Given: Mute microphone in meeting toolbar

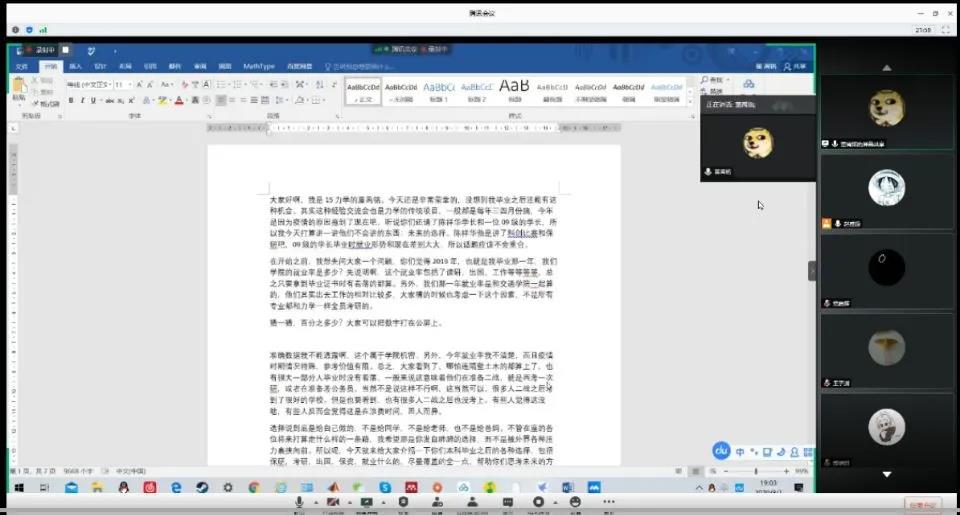Looking at the screenshot, I should tap(299, 502).
